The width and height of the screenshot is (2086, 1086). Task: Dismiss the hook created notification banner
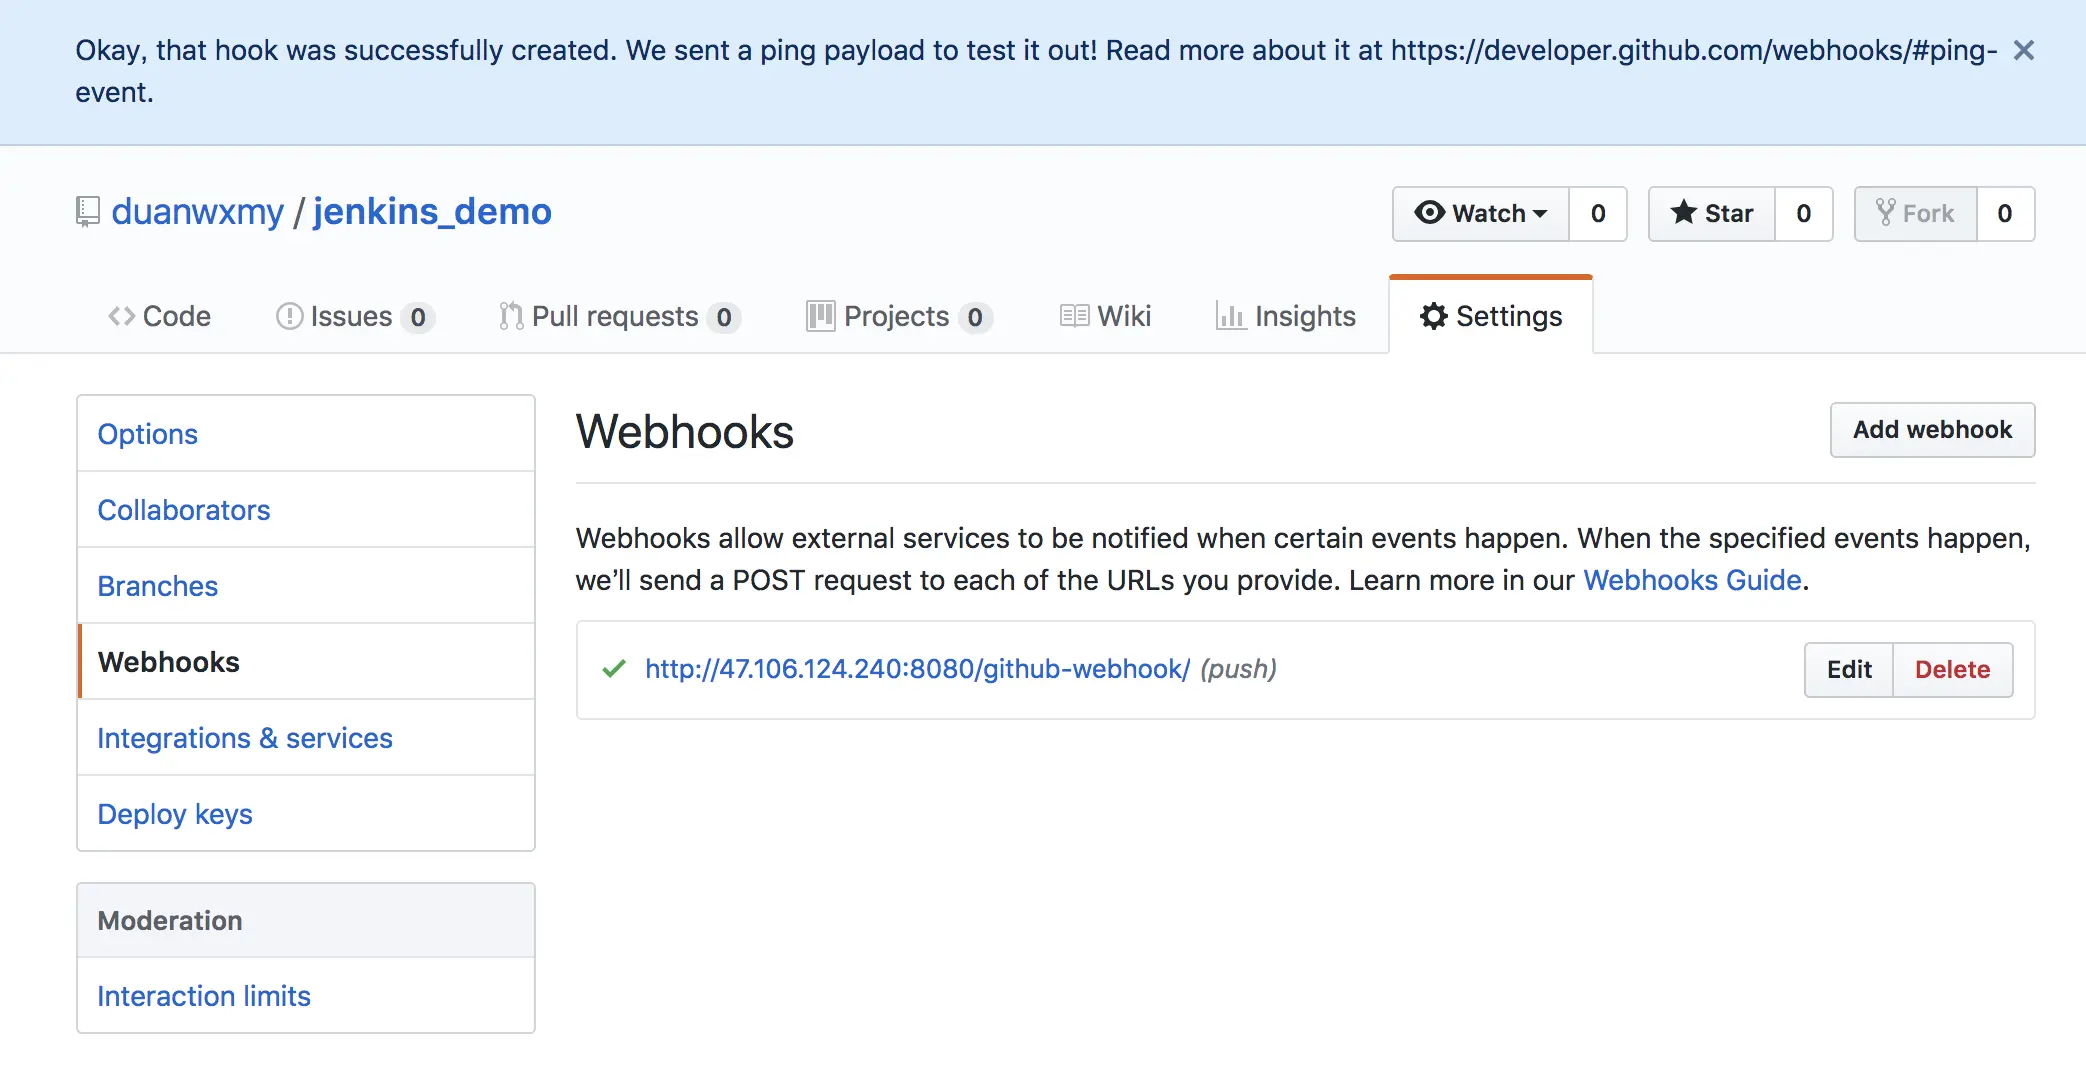click(x=2023, y=50)
